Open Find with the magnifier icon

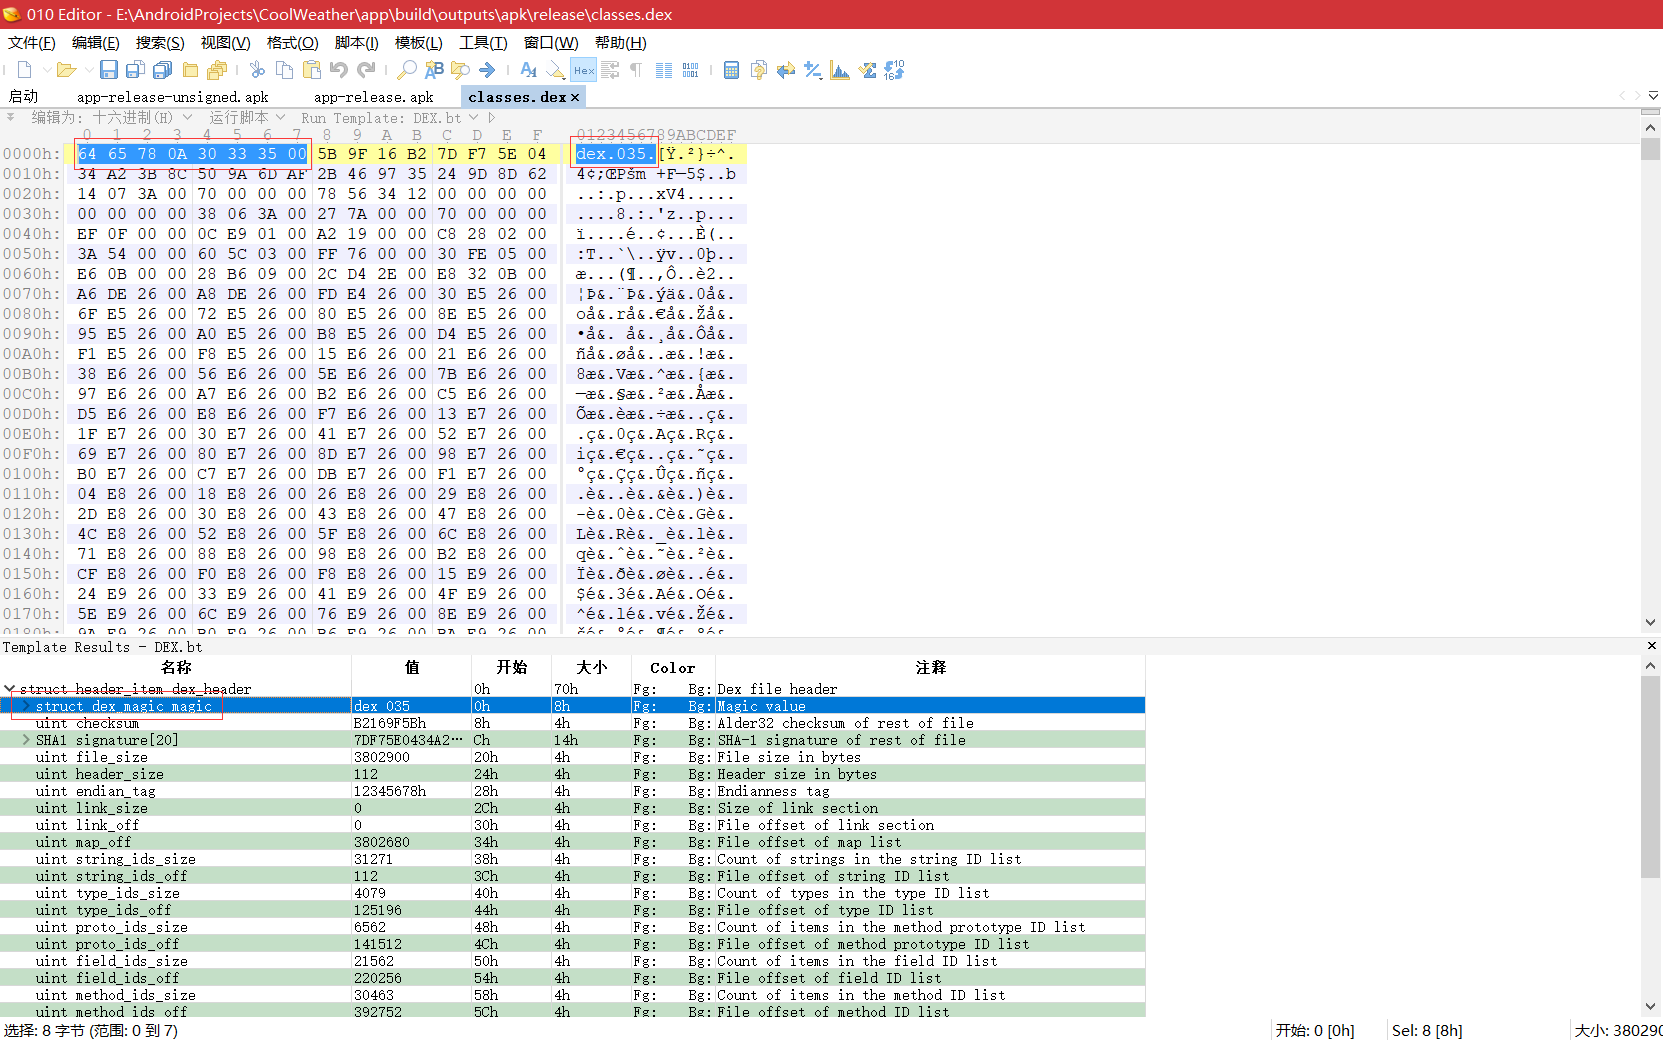coord(406,70)
